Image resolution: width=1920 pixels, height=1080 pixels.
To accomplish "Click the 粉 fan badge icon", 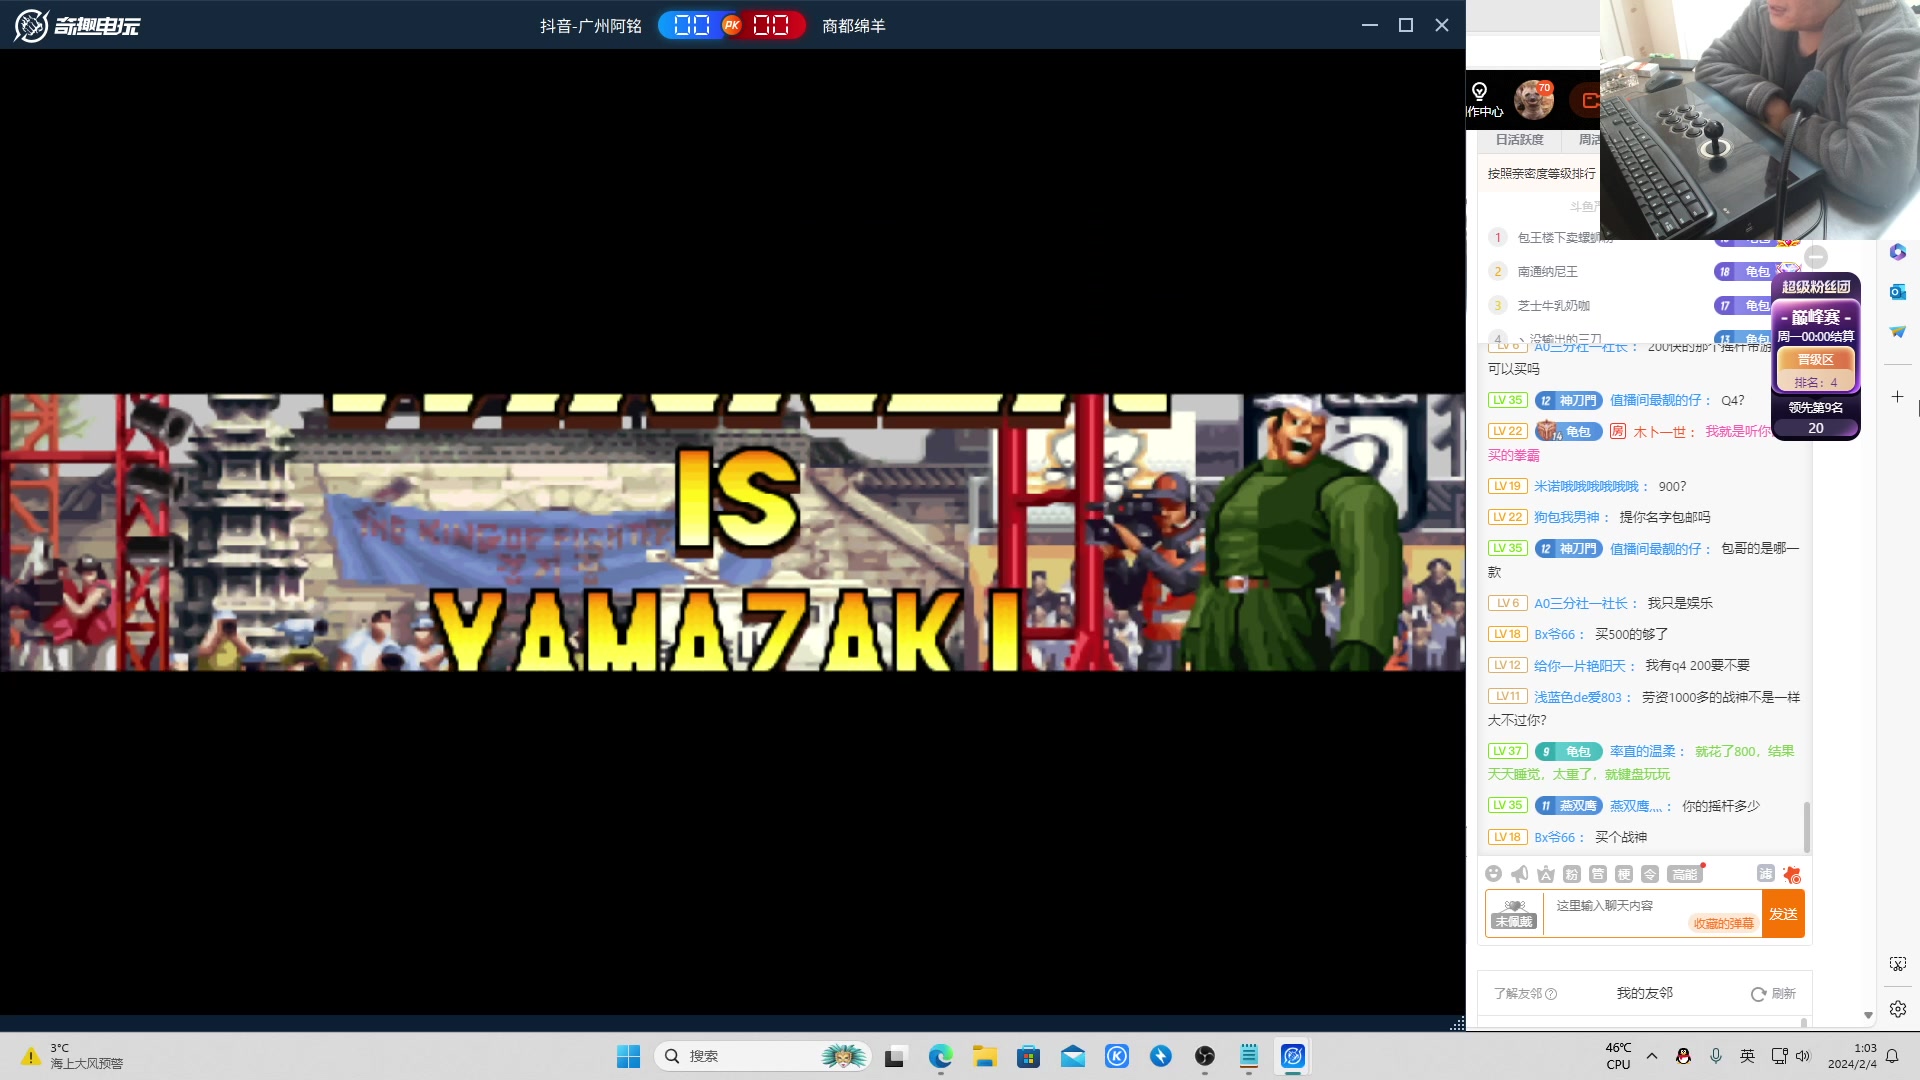I will (1572, 874).
